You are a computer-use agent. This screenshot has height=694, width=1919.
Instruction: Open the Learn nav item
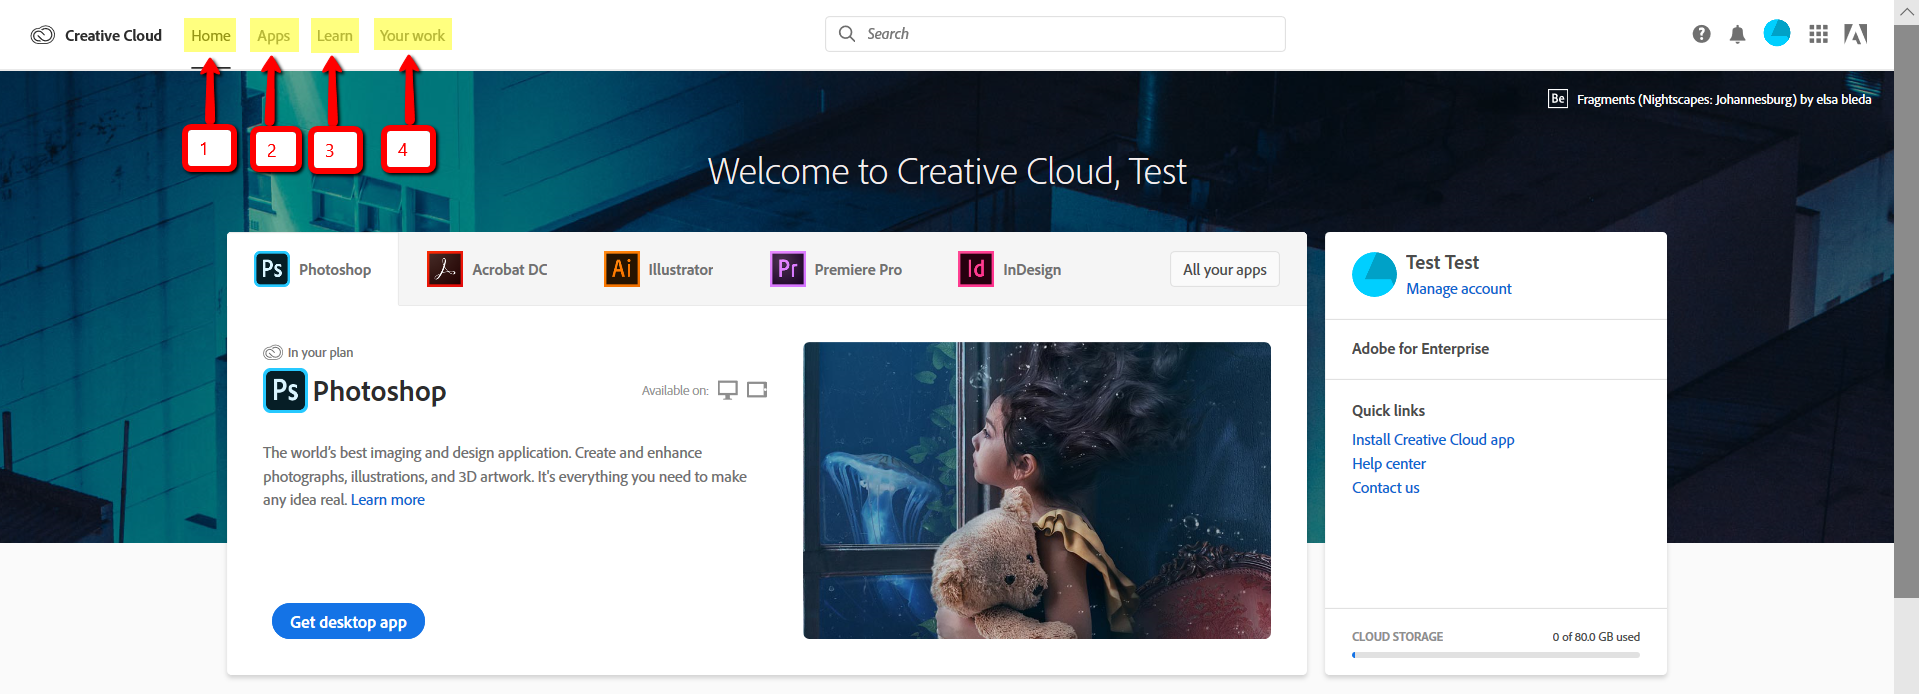[x=334, y=35]
